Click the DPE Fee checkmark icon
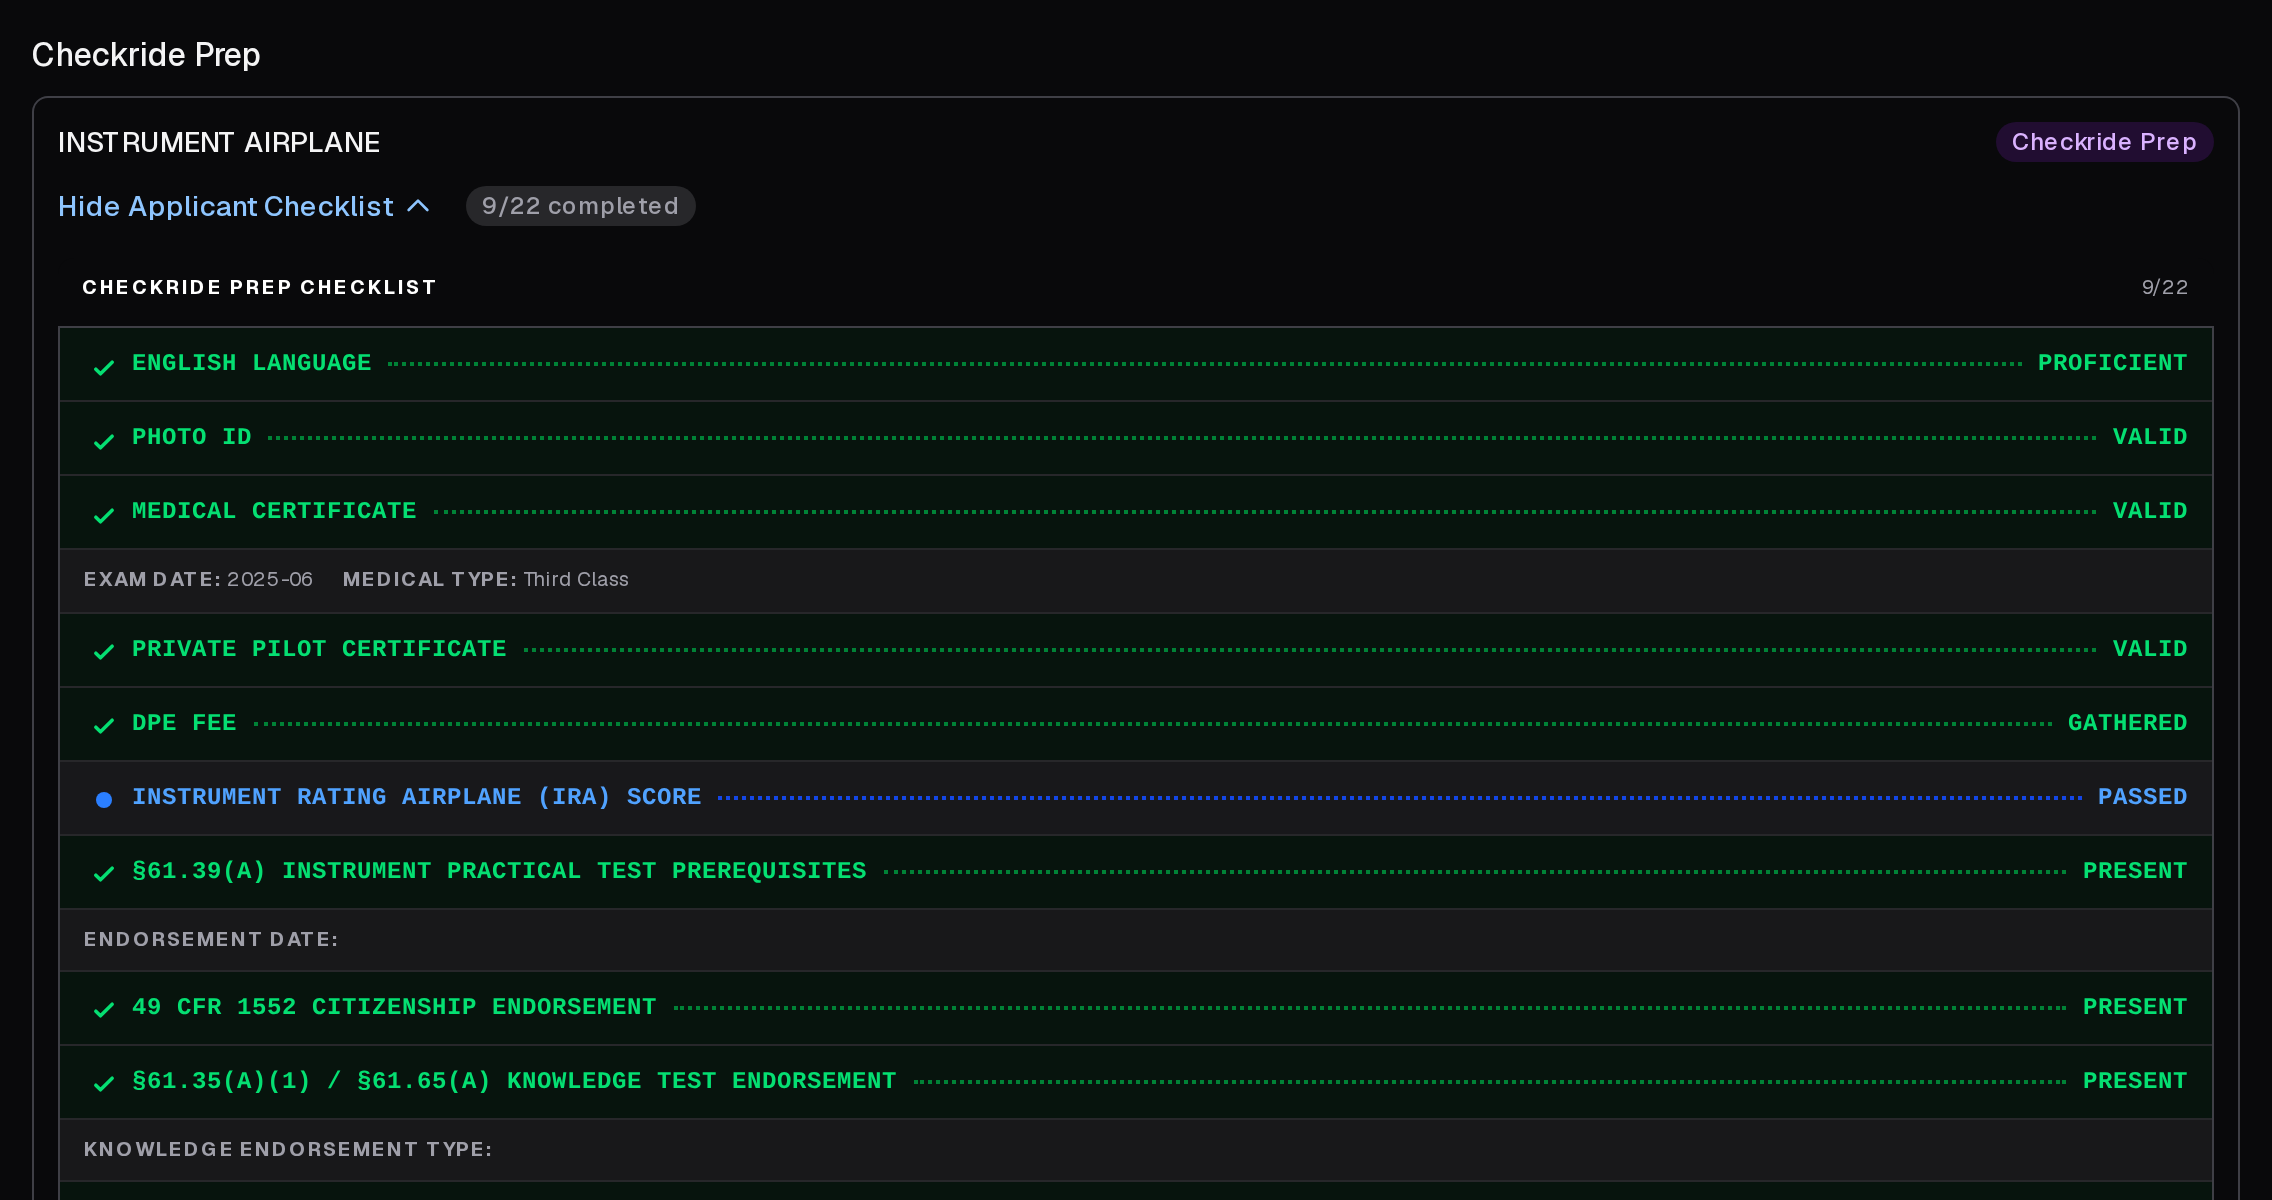Viewport: 2272px width, 1200px height. [x=104, y=725]
